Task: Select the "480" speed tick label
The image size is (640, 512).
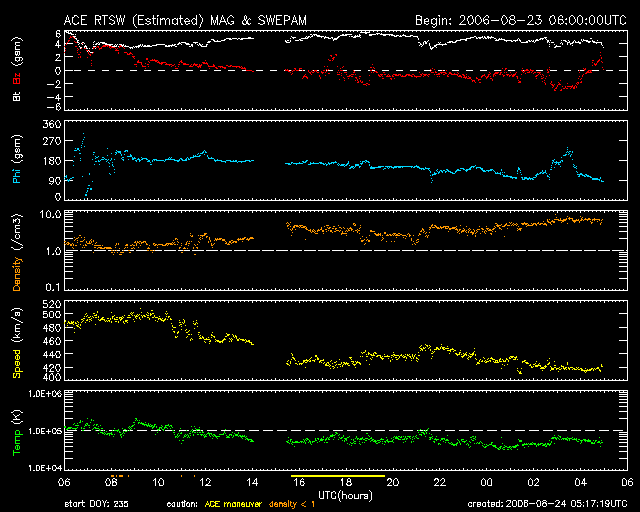Action: pyautogui.click(x=52, y=328)
